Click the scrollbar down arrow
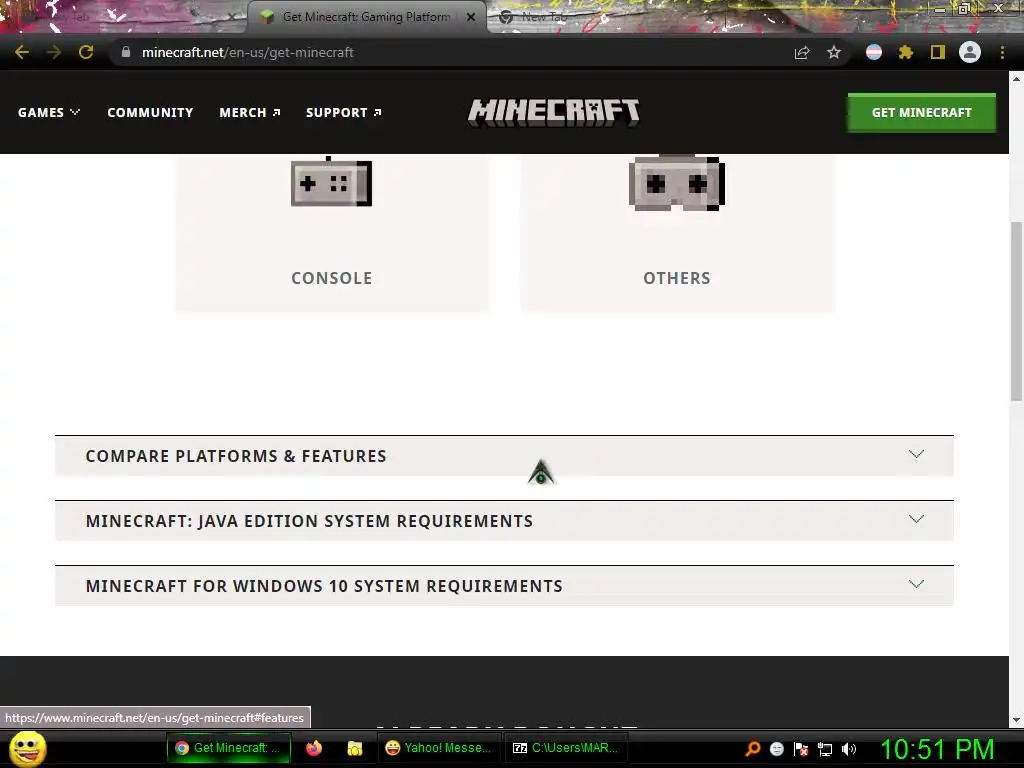The image size is (1024, 768). click(x=1016, y=720)
